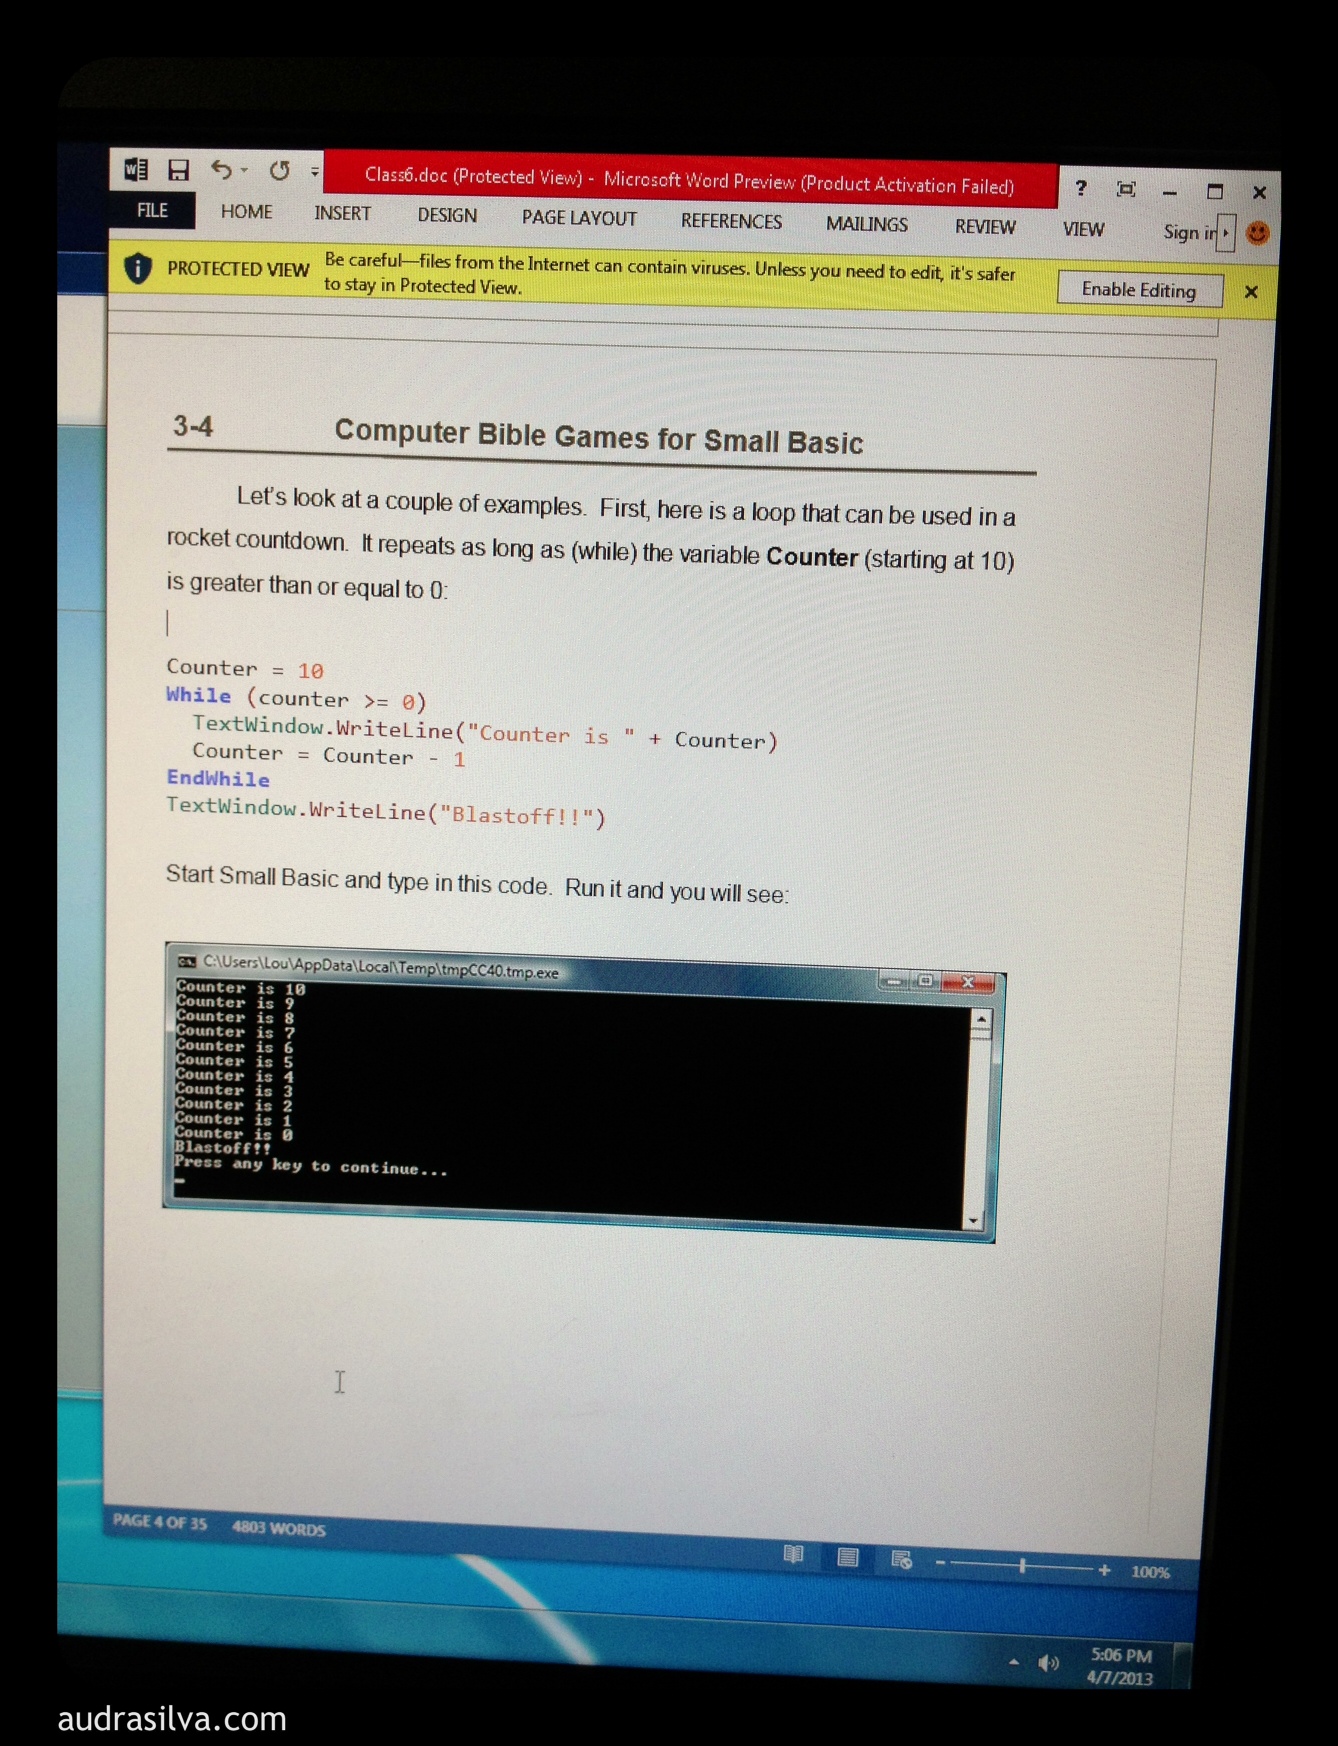The width and height of the screenshot is (1338, 1746).
Task: Click the Word application icon in title bar
Action: coord(136,169)
